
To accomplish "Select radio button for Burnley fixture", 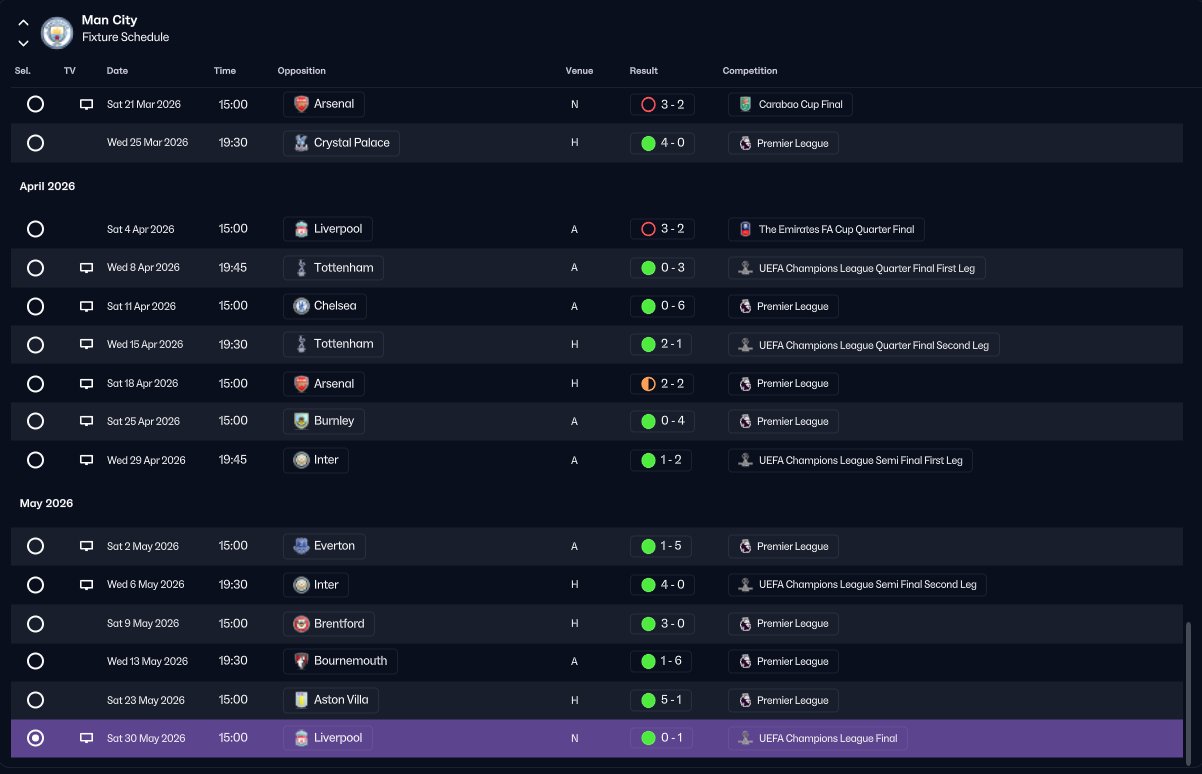I will (35, 421).
